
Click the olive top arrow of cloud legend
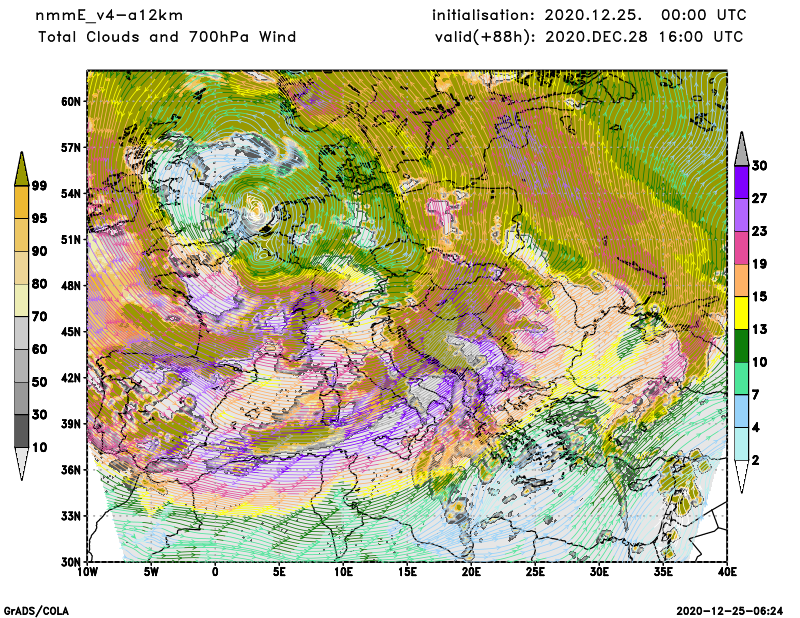23,166
